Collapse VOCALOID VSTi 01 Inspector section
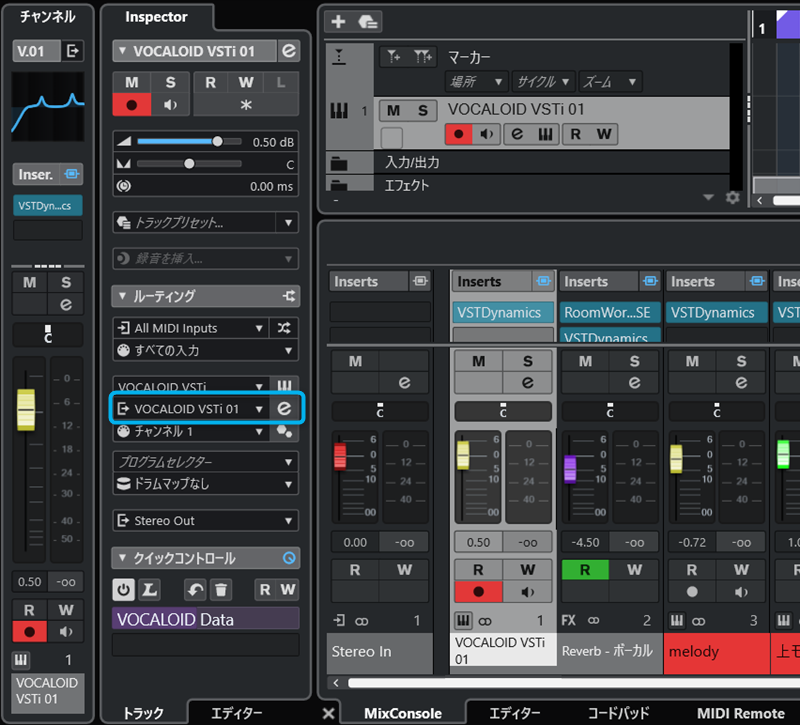 122,51
